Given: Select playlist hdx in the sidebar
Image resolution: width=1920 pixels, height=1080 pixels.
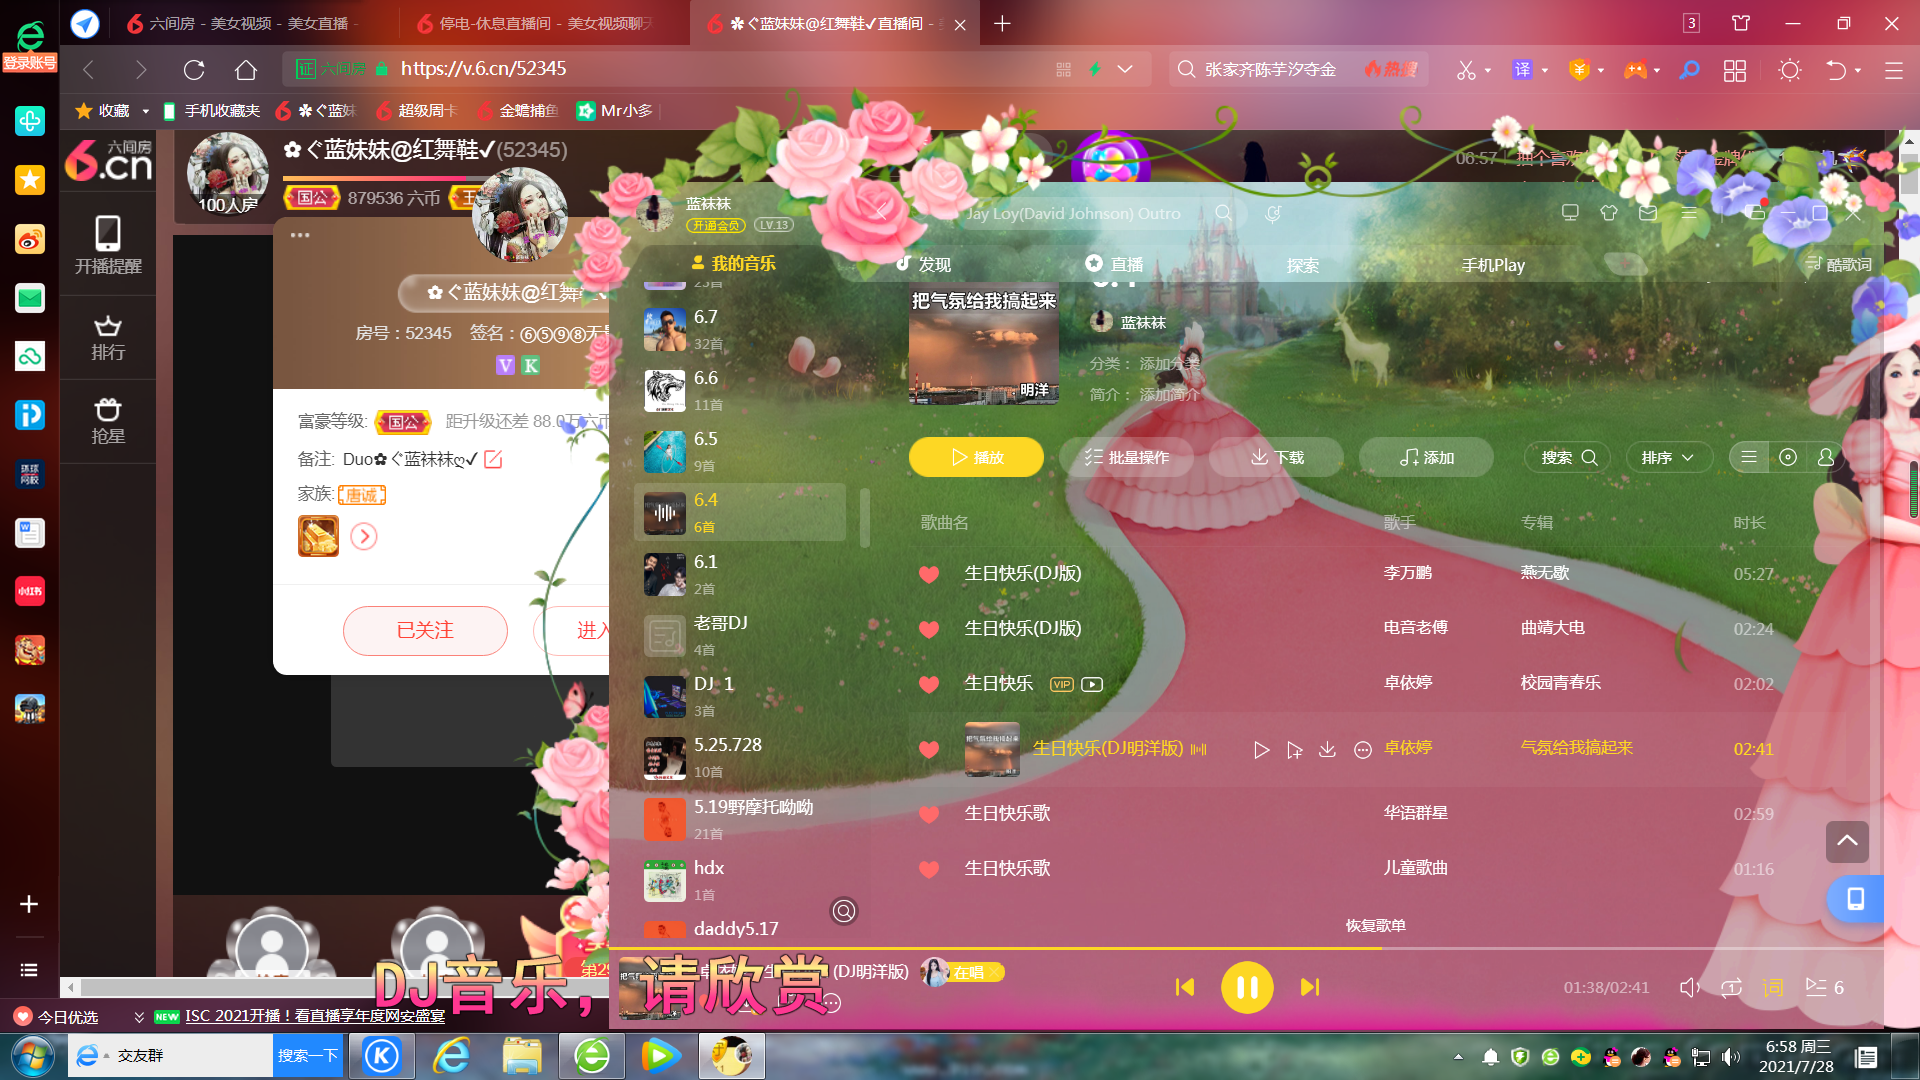Looking at the screenshot, I should pyautogui.click(x=740, y=880).
